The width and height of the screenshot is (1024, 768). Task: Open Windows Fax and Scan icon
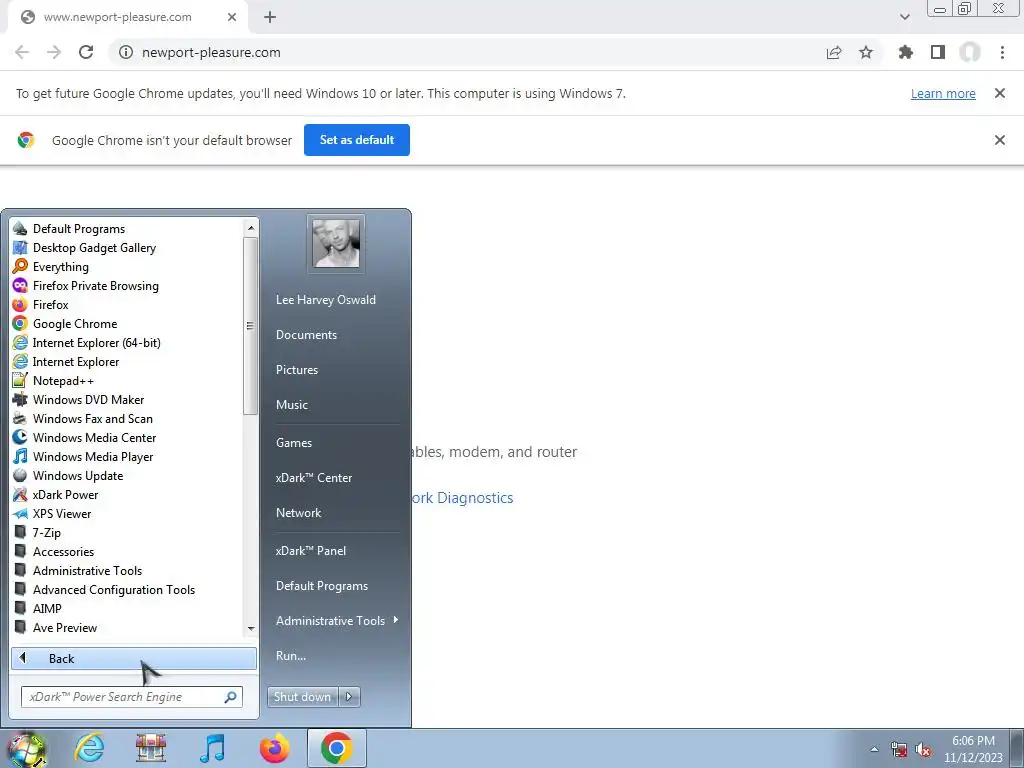(20, 418)
